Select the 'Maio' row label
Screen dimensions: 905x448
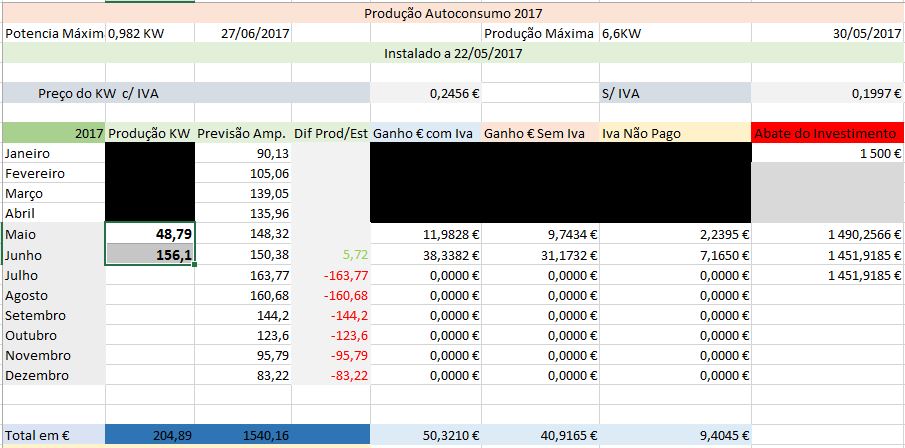tap(54, 234)
